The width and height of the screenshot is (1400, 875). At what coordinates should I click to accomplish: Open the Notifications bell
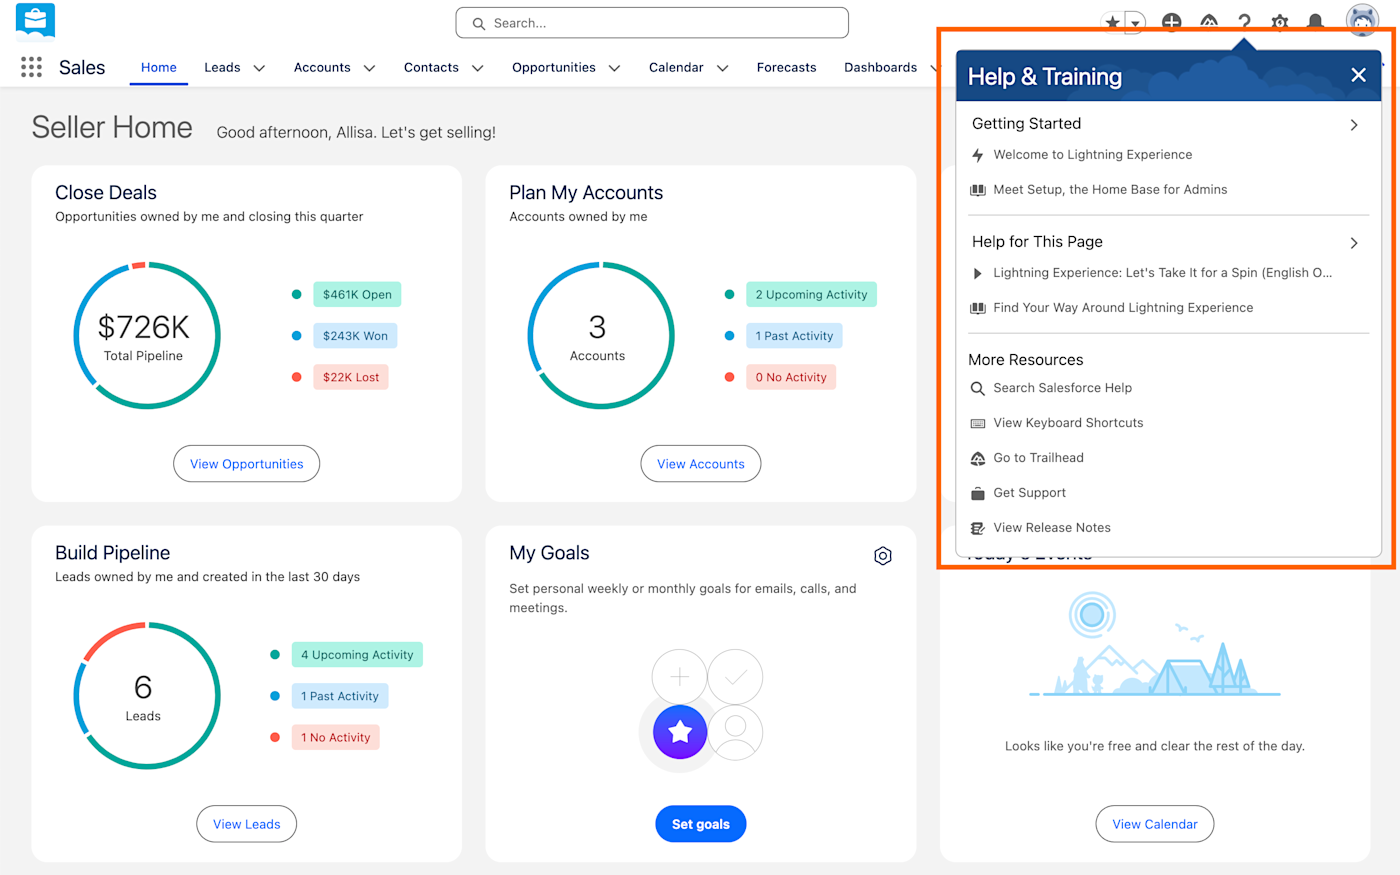[x=1316, y=22]
